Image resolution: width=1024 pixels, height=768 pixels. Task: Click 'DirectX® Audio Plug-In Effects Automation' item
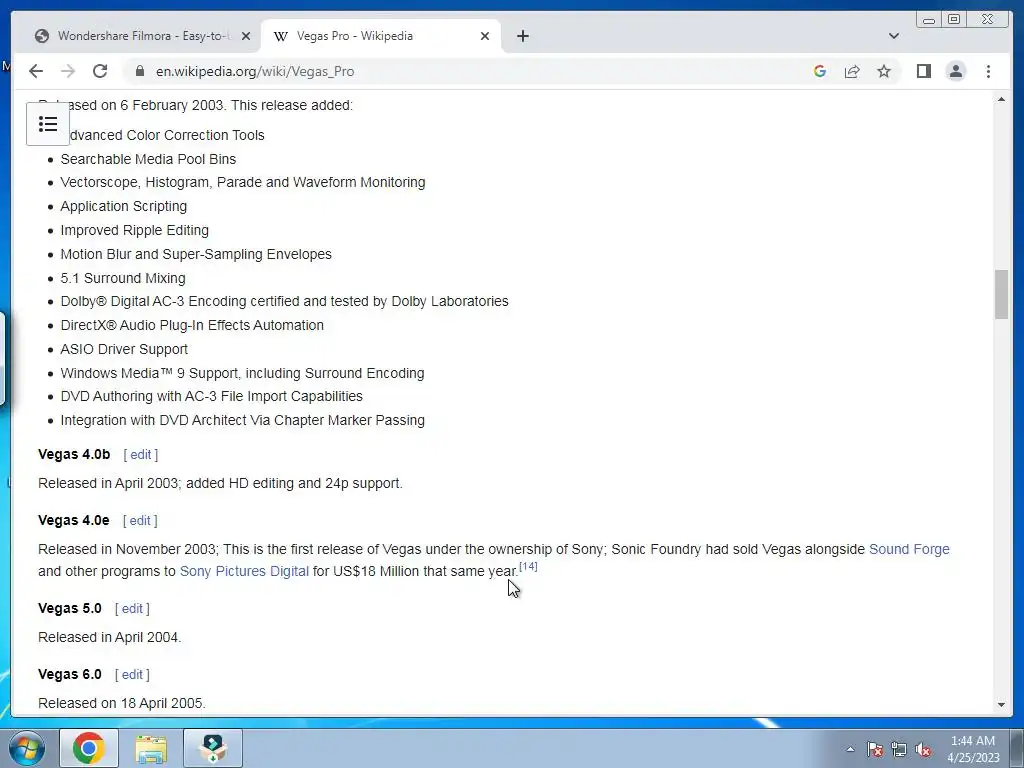[x=192, y=325]
